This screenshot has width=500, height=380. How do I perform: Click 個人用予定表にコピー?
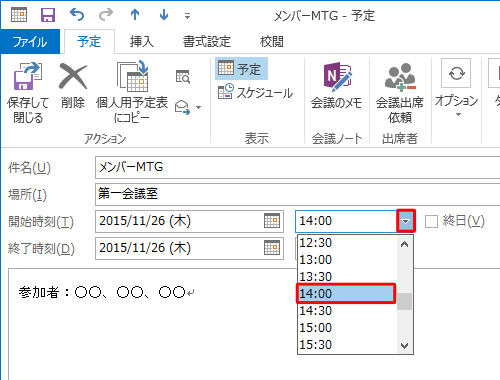pyautogui.click(x=132, y=93)
